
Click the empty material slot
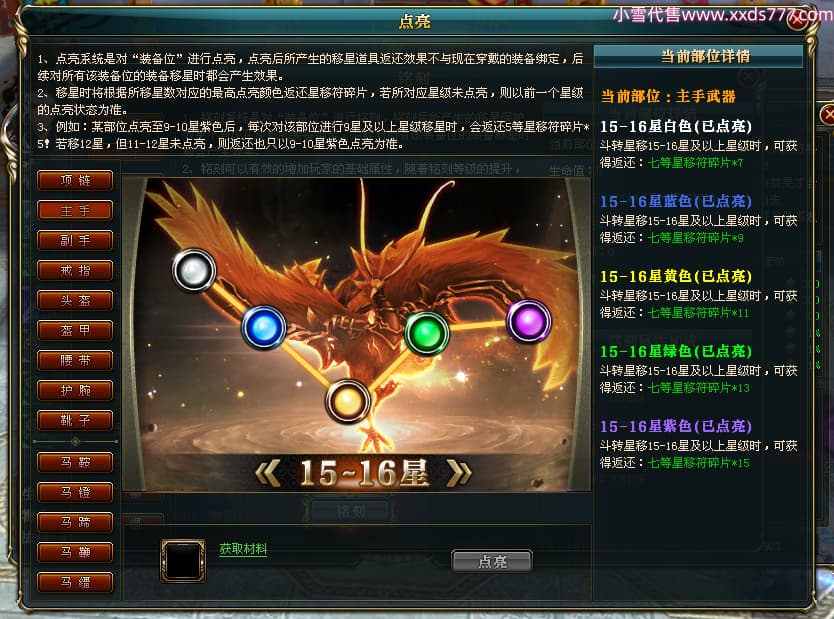[183, 561]
